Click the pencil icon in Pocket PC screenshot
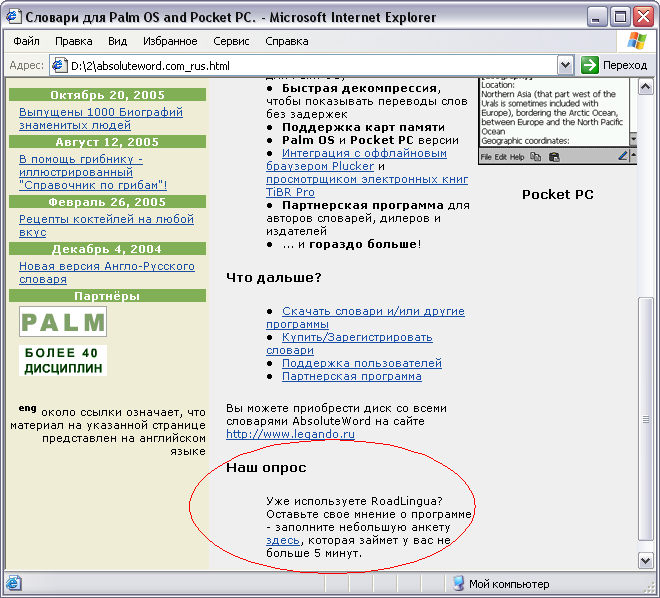 coord(623,157)
